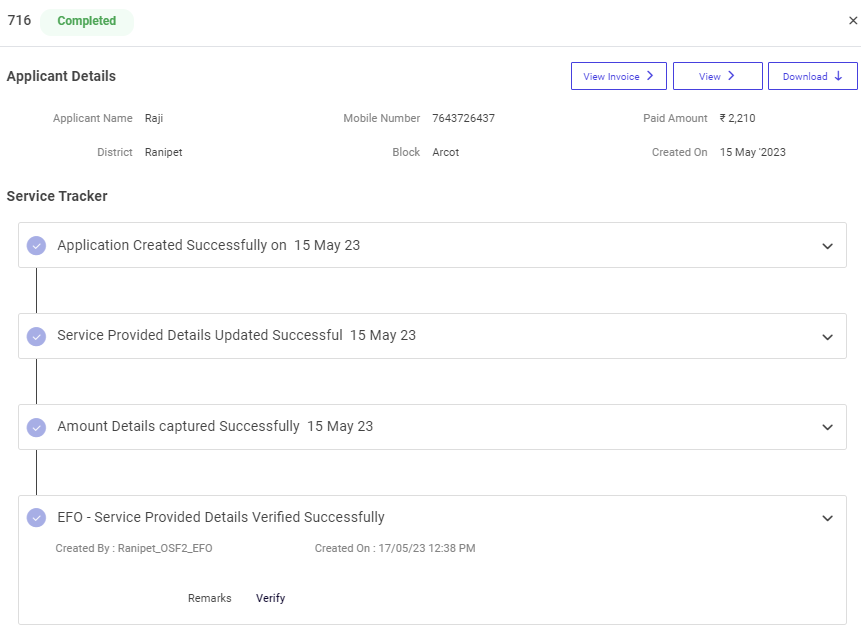Image resolution: width=861 pixels, height=625 pixels.
Task: Expand Service Provided Details Updated row
Action: 827,337
